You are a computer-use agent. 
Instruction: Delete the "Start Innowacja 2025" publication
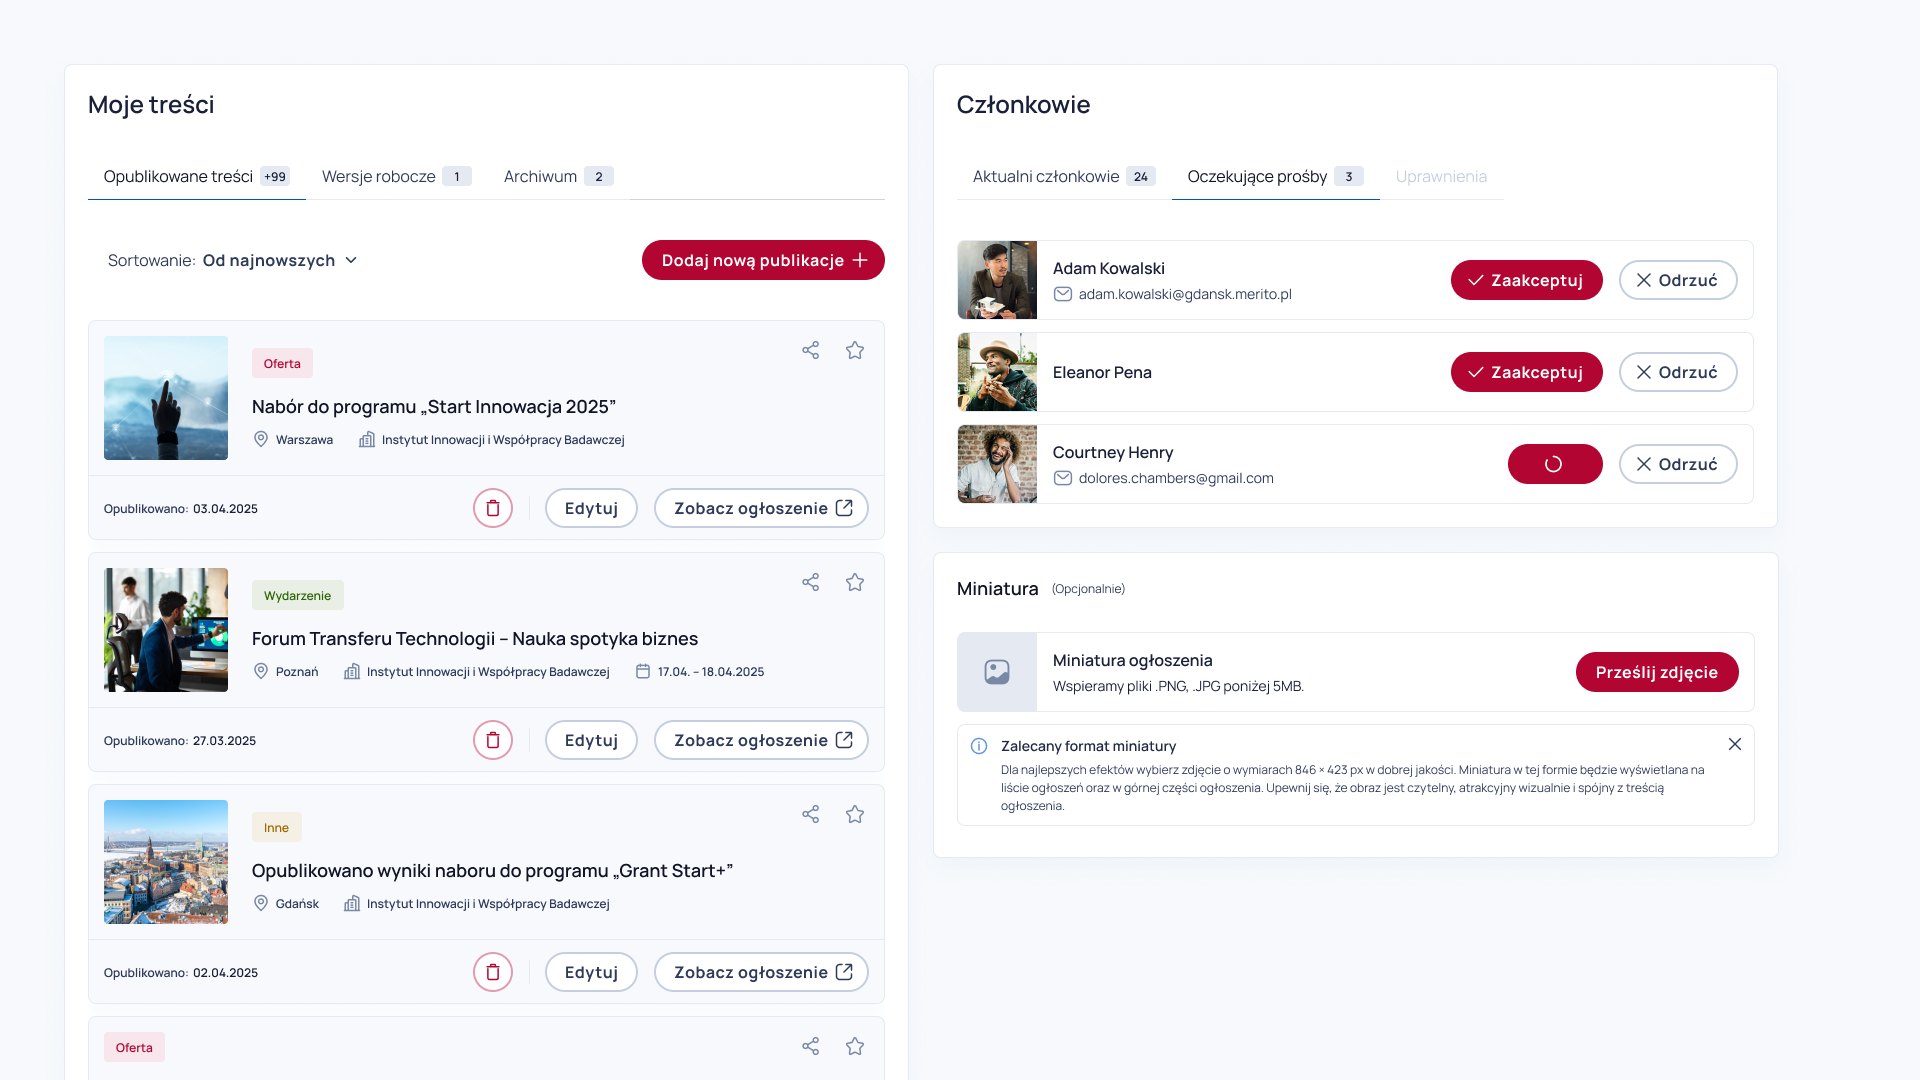pyautogui.click(x=492, y=508)
